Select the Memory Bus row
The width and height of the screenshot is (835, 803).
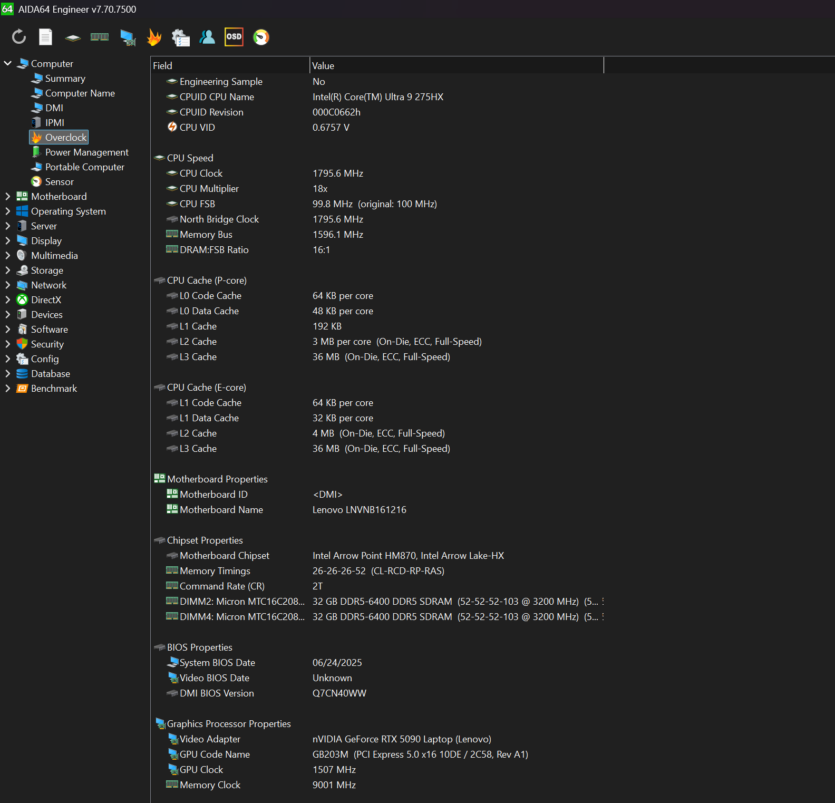pos(378,234)
